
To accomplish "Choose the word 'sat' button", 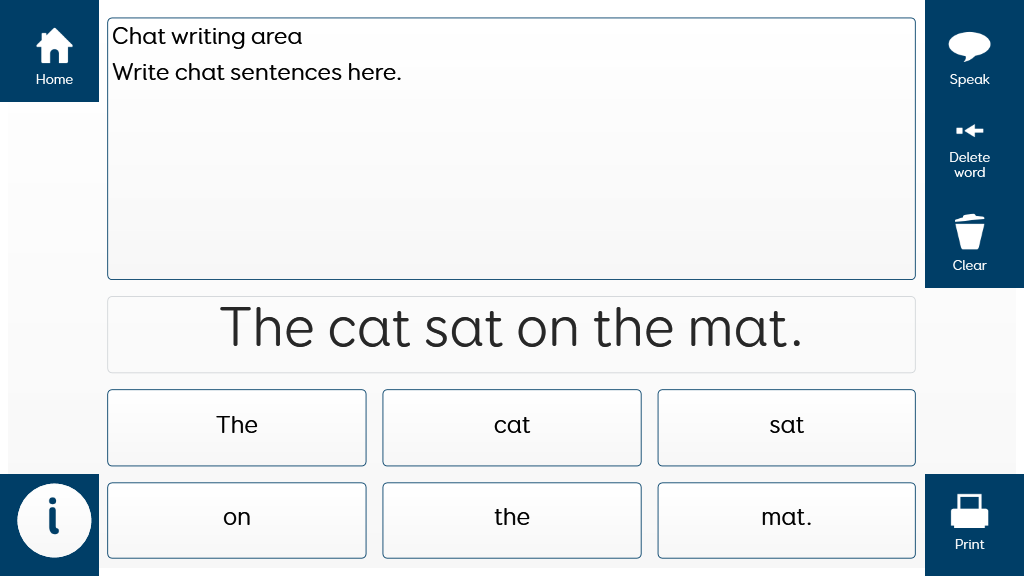I will pos(786,427).
